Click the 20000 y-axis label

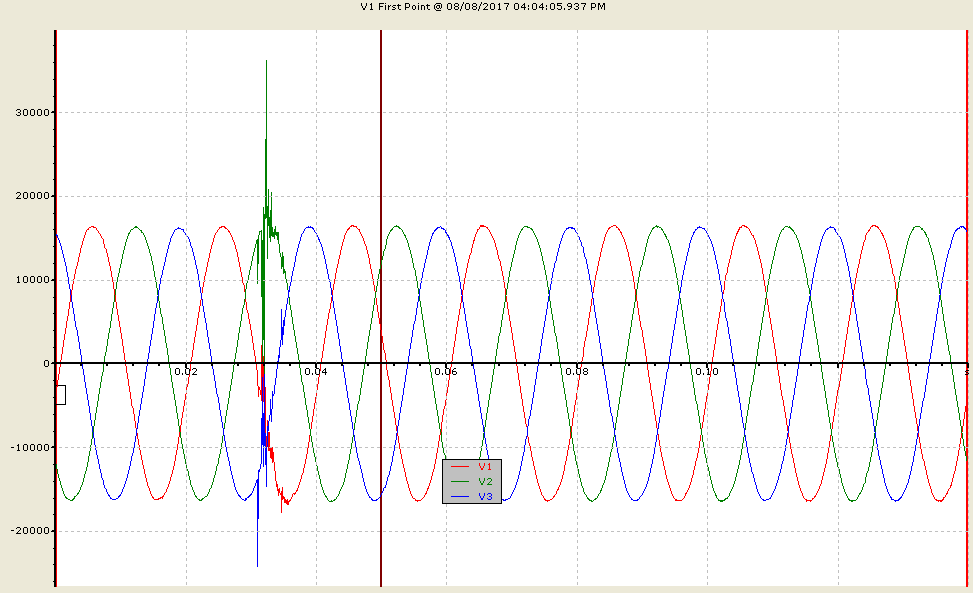tap(34, 196)
